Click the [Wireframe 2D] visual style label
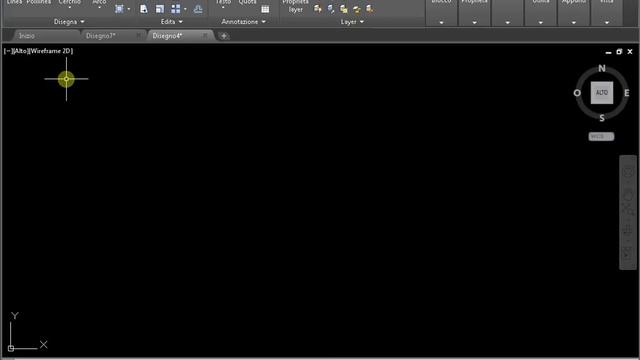 click(51, 51)
